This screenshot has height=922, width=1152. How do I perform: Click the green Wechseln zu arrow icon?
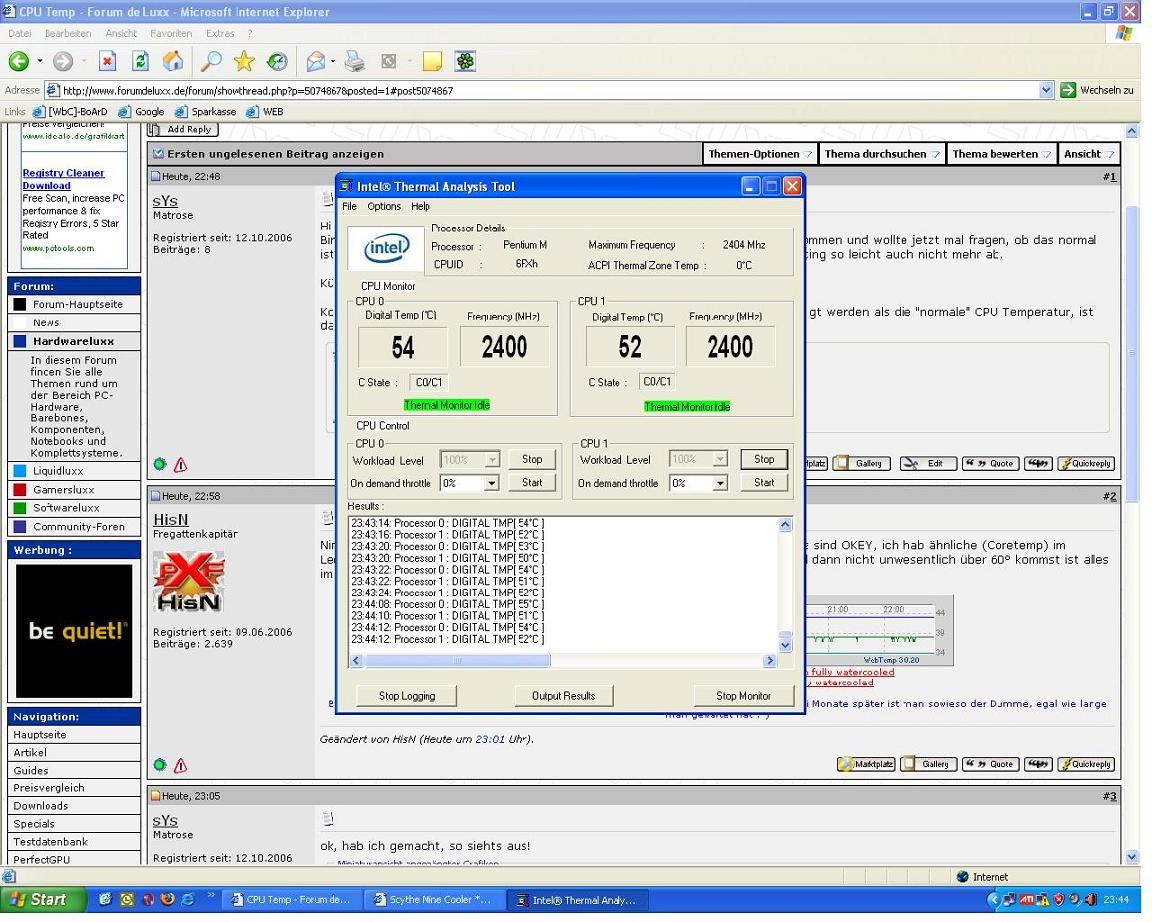point(1068,90)
